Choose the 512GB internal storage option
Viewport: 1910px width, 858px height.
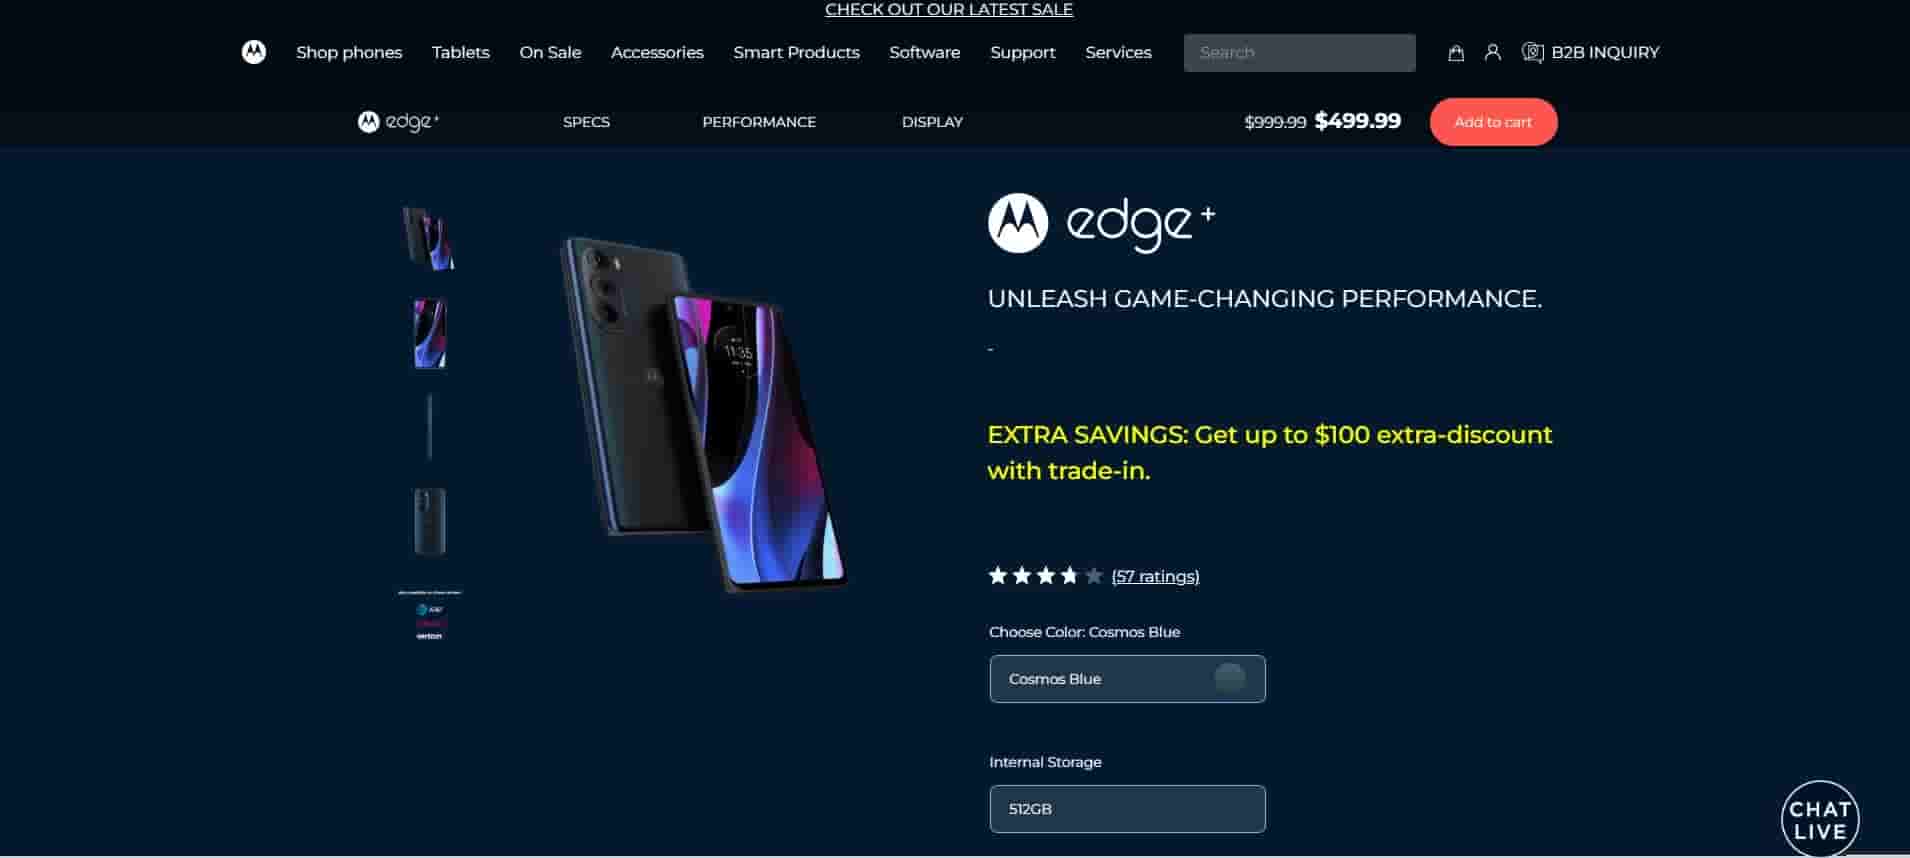[x=1127, y=809]
